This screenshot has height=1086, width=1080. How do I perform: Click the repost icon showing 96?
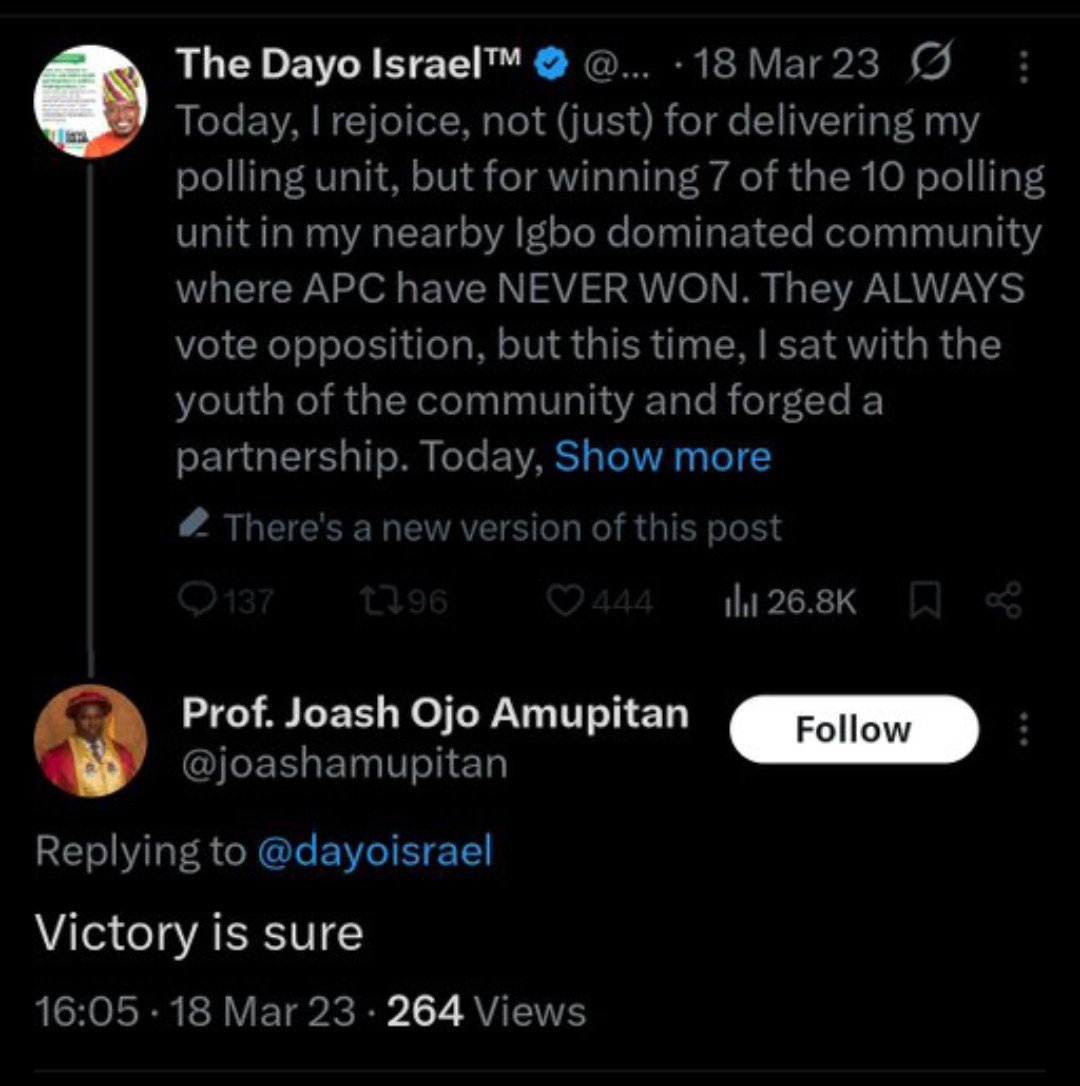pos(375,601)
